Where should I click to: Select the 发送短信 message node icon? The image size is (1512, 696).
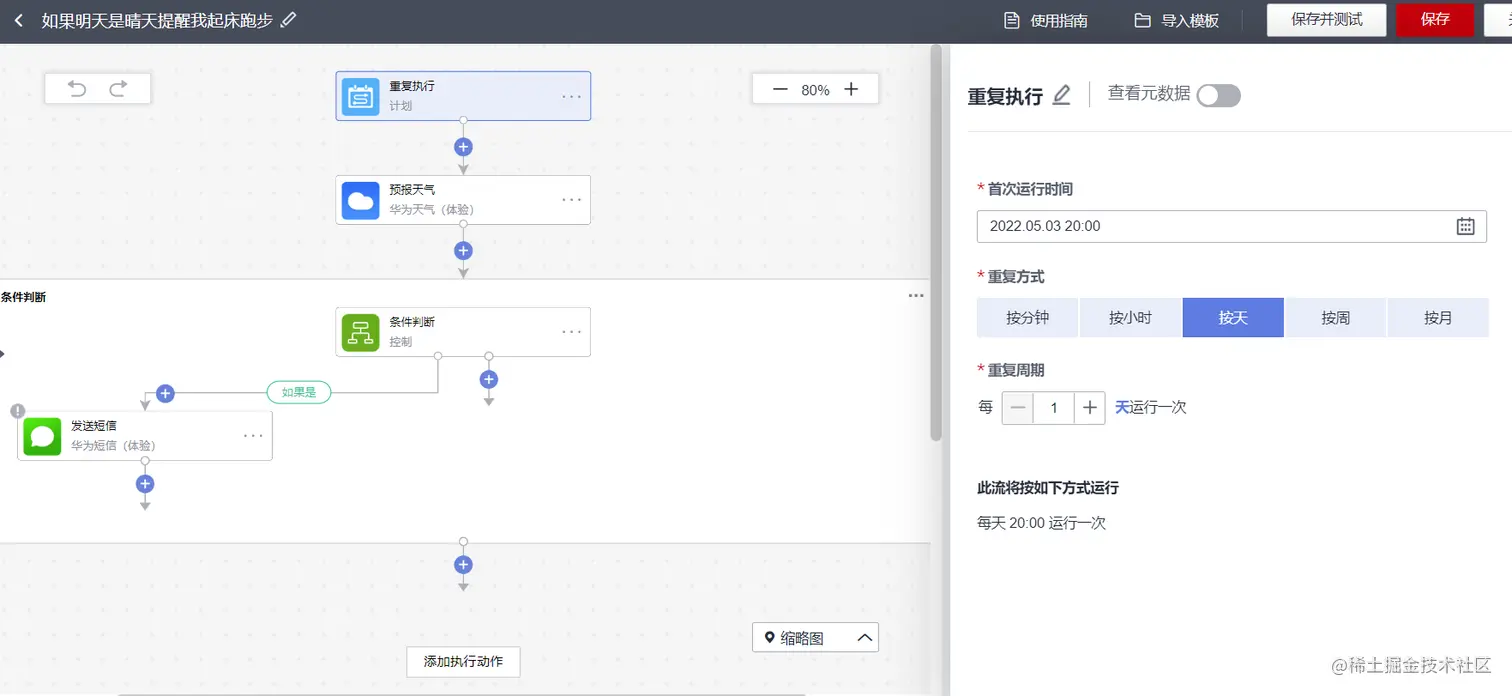point(43,436)
